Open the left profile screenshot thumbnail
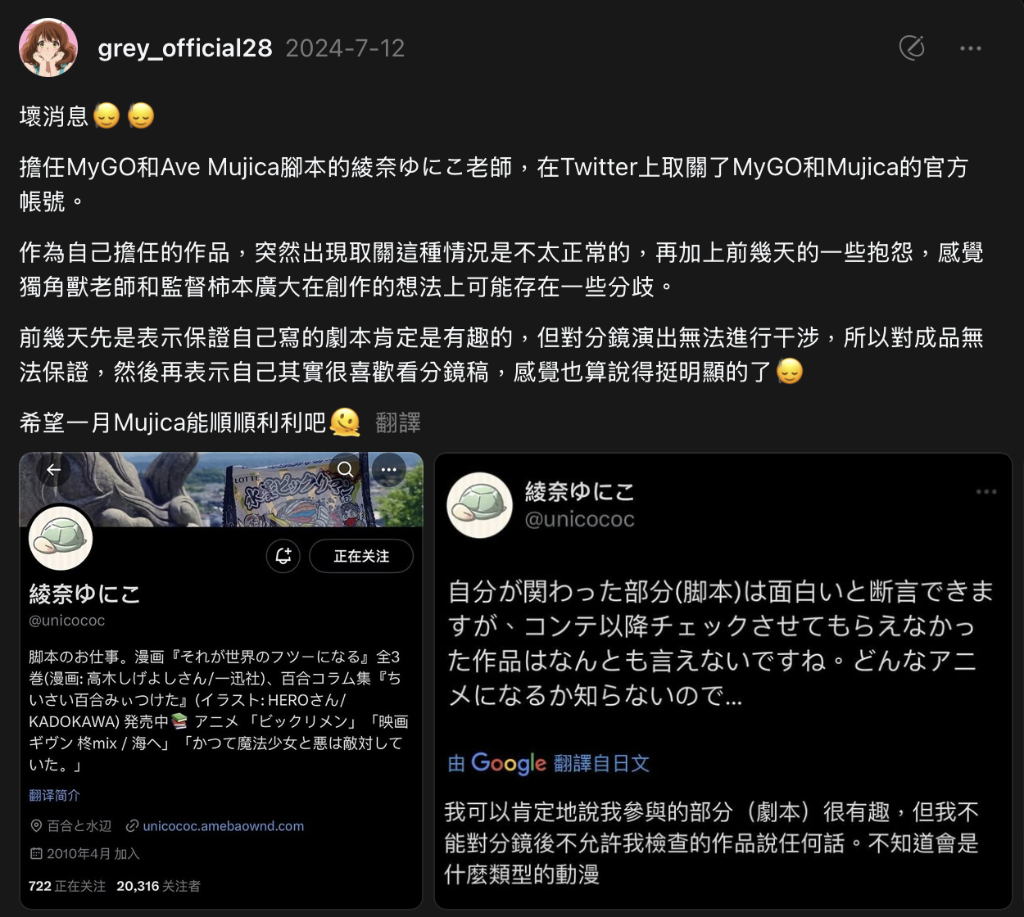Screen dimensions: 1024x917 click(221, 680)
